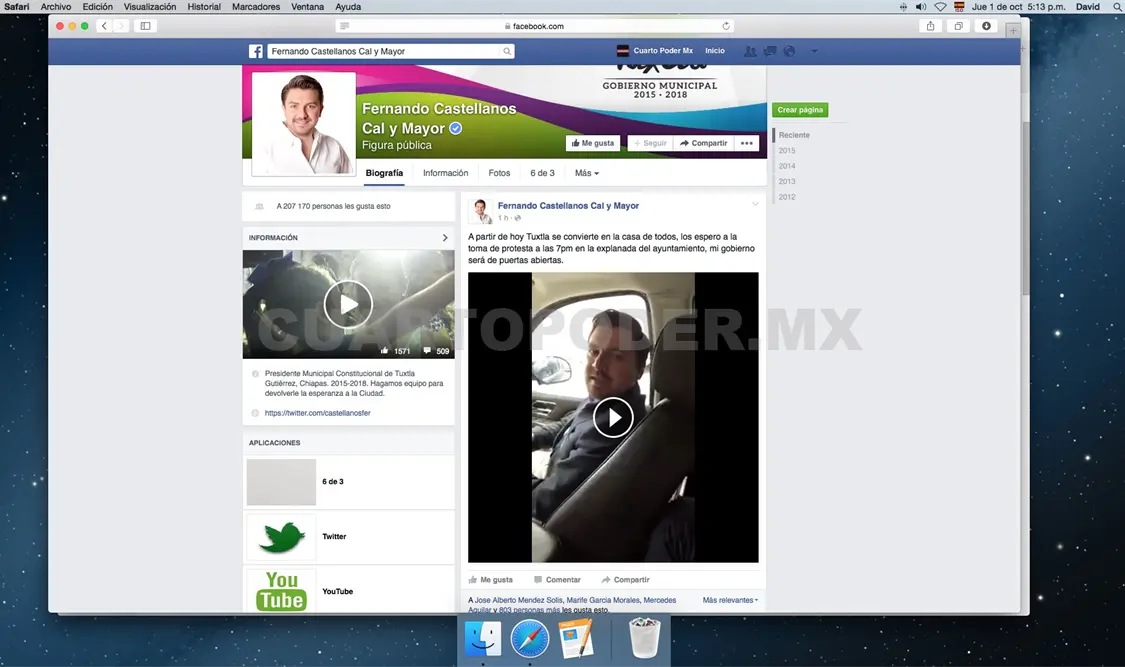This screenshot has width=1125, height=667.
Task: Open Safari from the Dock
Action: [x=529, y=638]
